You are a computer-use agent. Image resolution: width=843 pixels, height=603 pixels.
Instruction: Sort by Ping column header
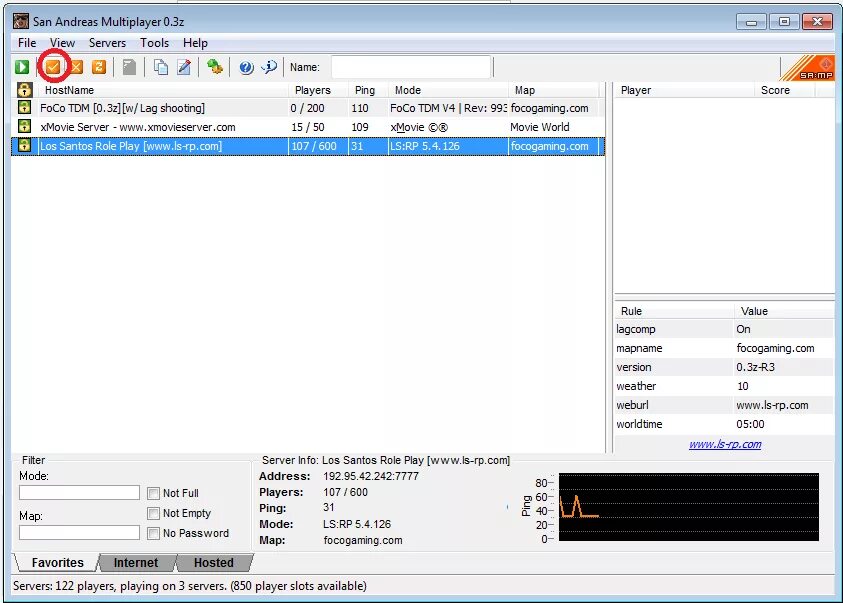click(368, 90)
